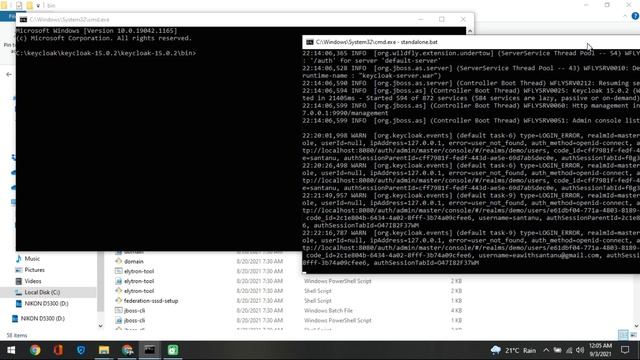Maximize the front cmd.exe window
Screen dimensions: 640x360
(442, 19)
